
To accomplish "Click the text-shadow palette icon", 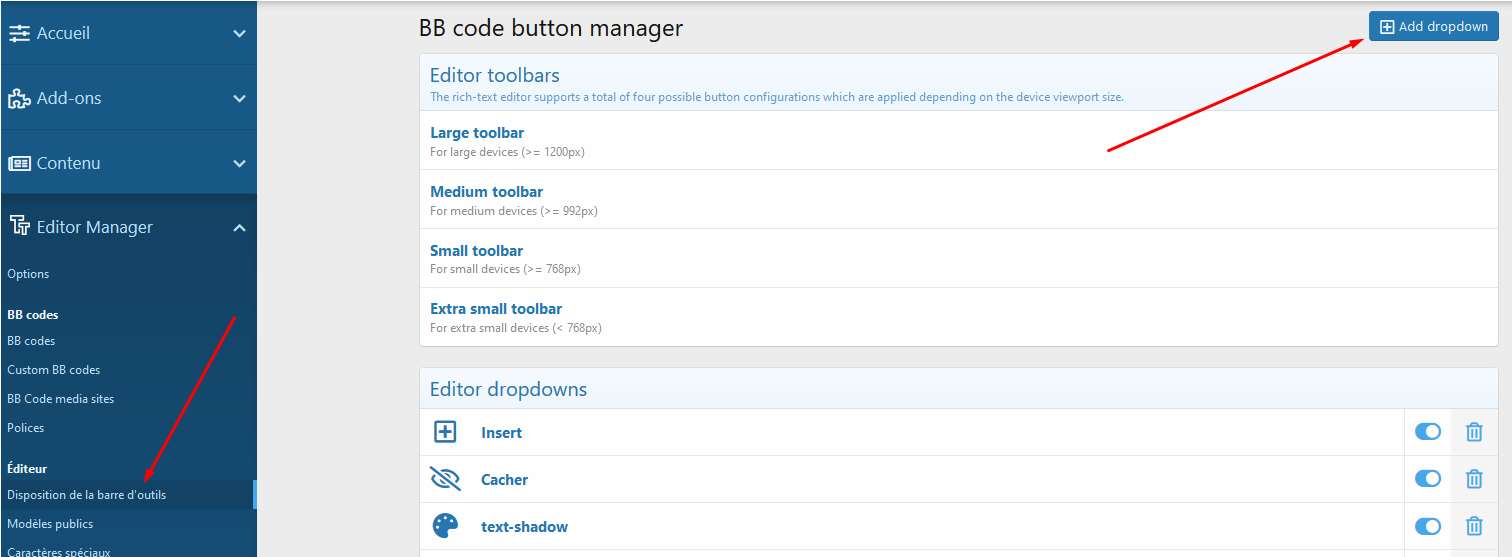I will (x=445, y=526).
